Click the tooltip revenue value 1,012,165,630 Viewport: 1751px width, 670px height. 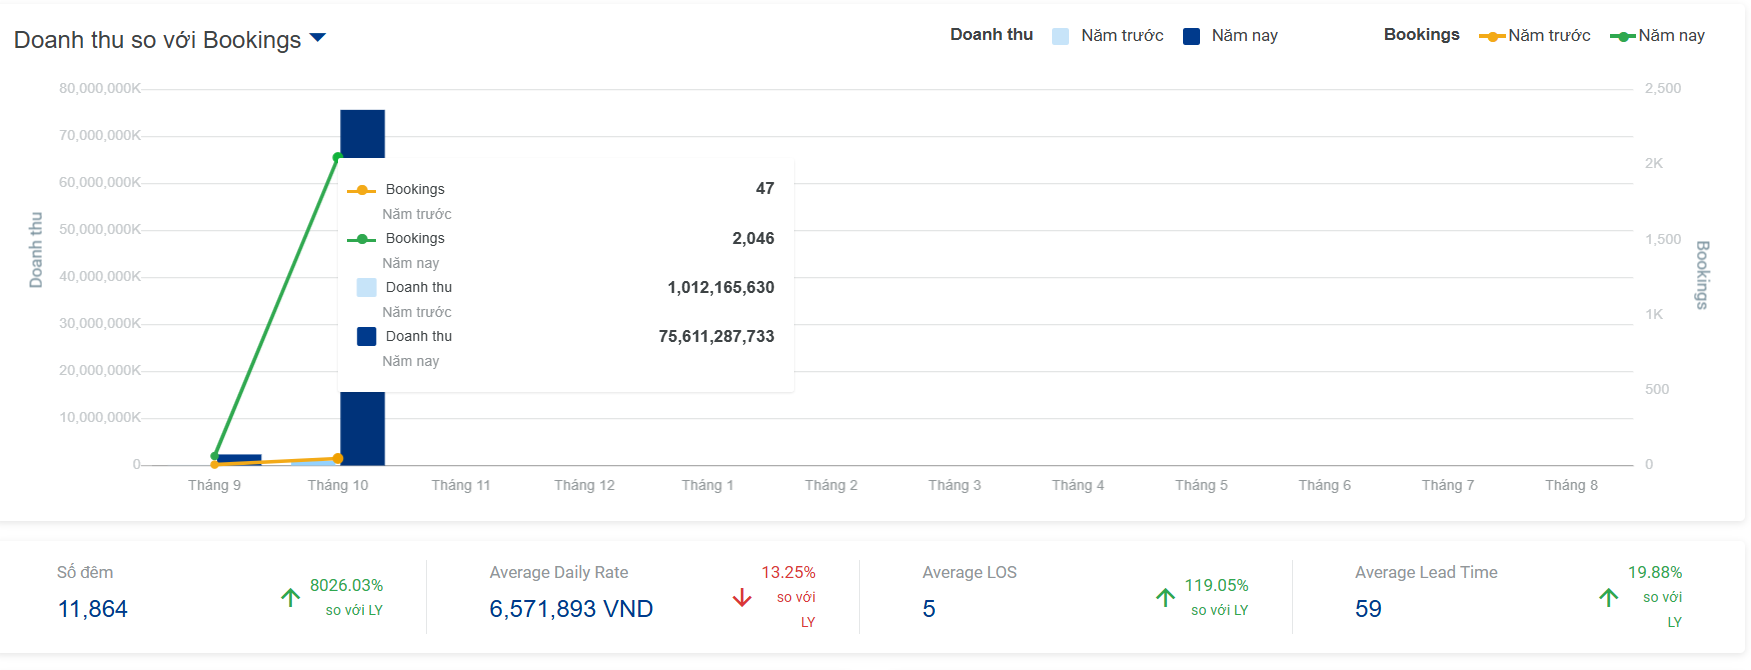pyautogui.click(x=721, y=287)
